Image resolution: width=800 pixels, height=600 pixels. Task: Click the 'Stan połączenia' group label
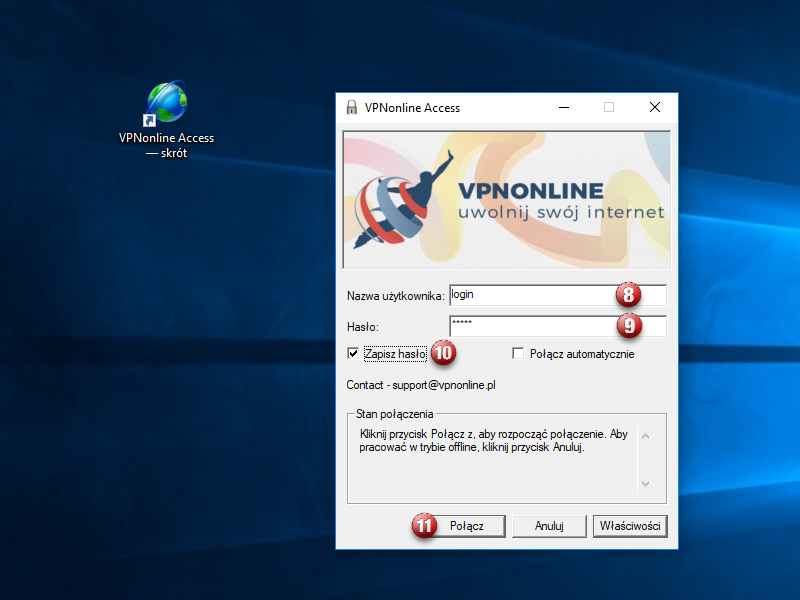pos(394,414)
